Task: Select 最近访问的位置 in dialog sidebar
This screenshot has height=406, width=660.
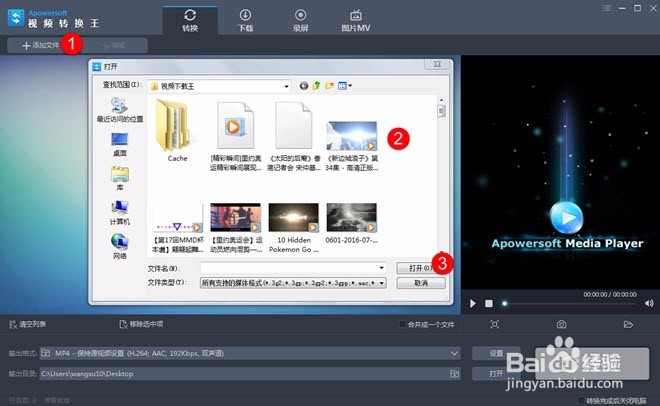Action: [x=120, y=110]
